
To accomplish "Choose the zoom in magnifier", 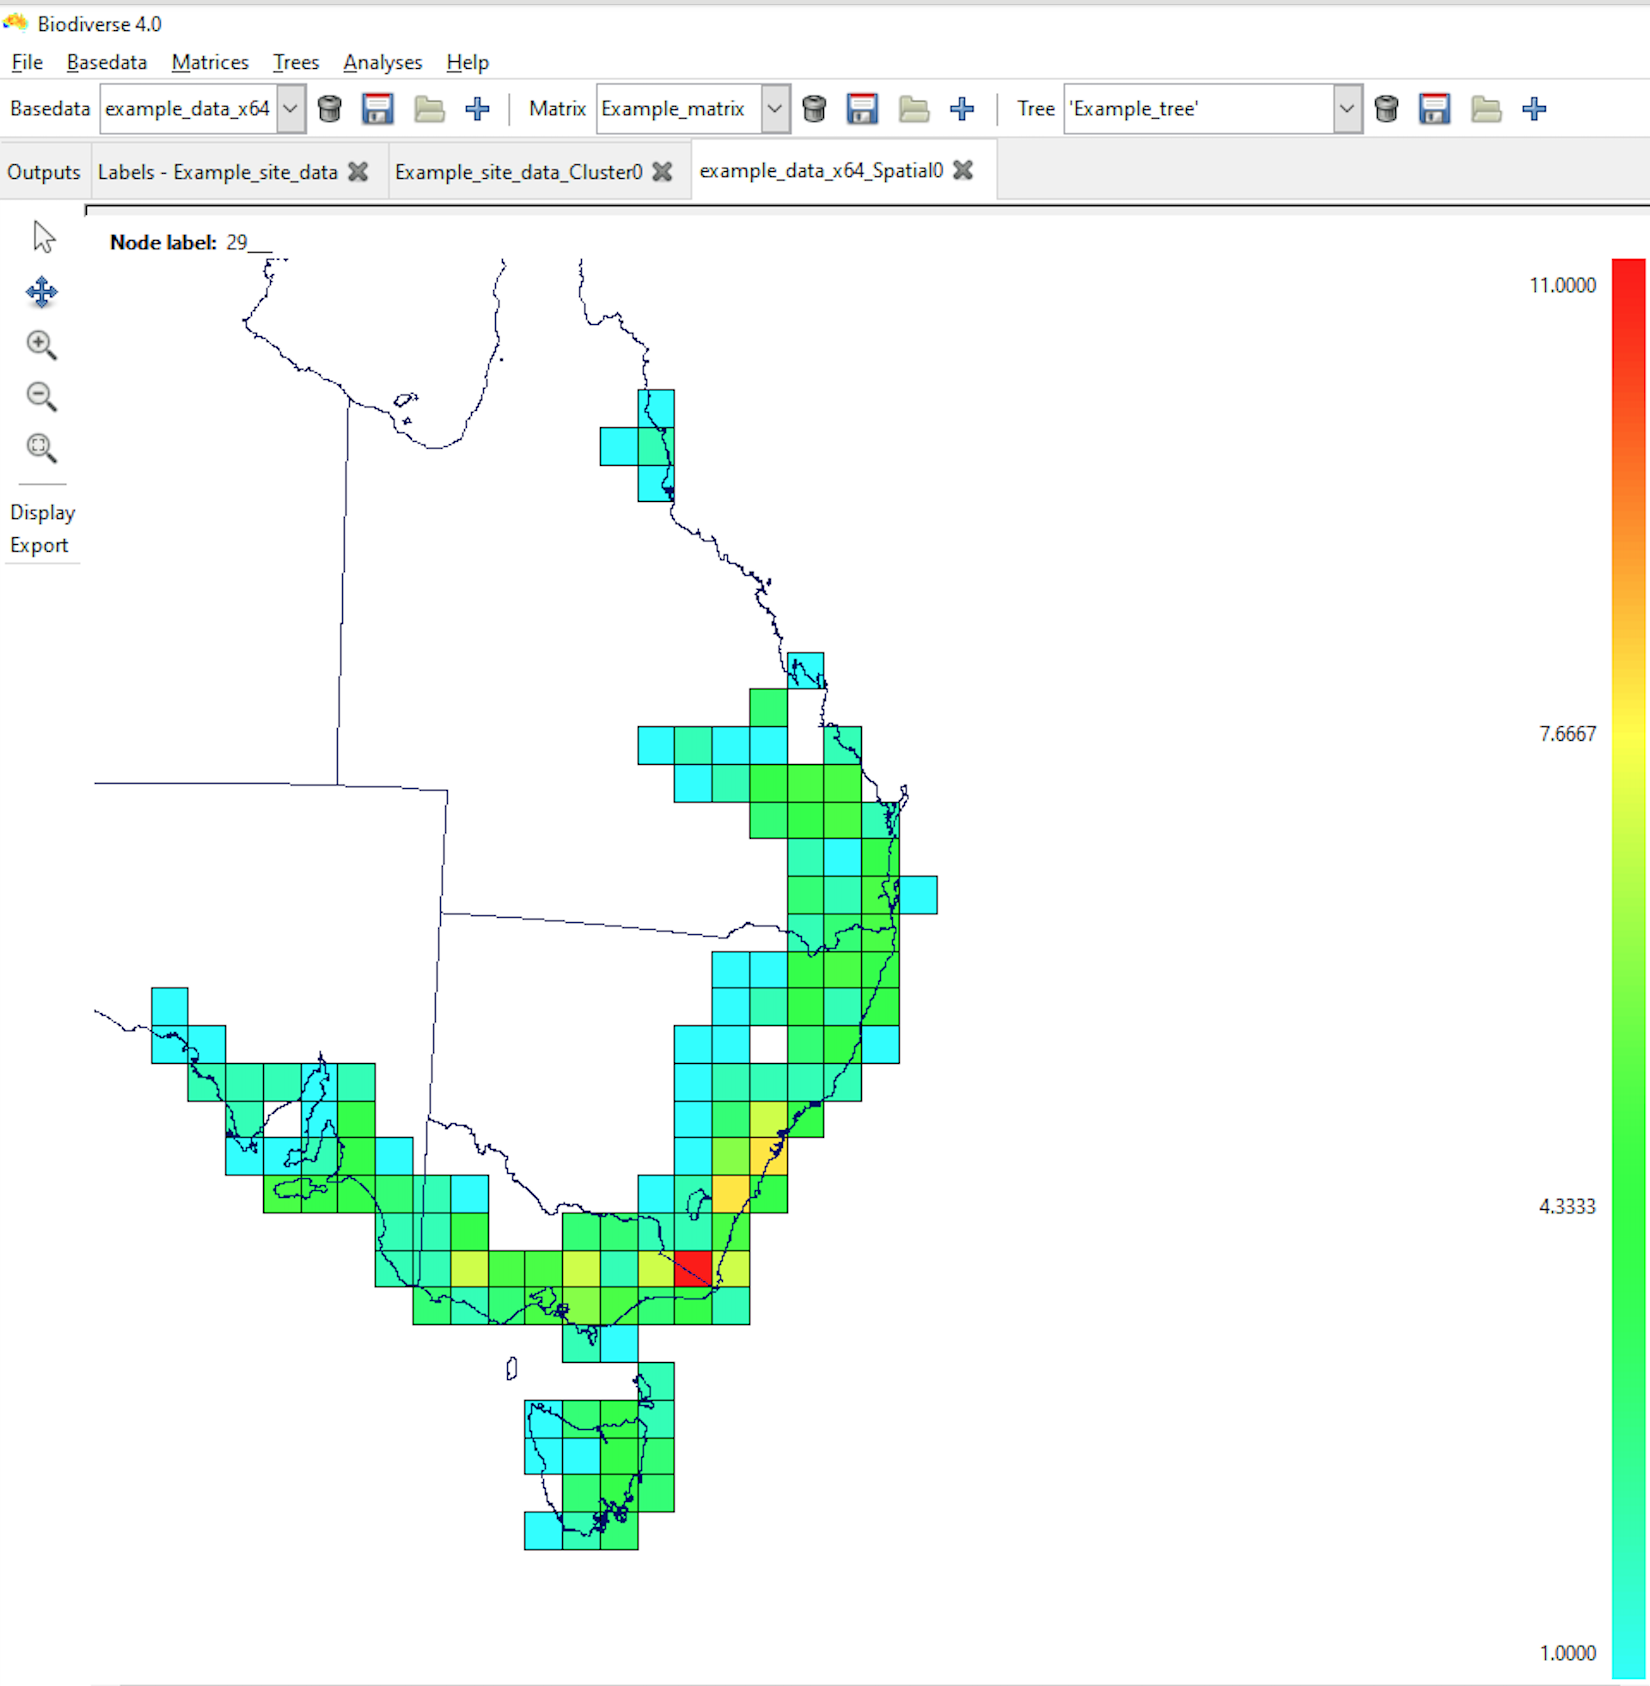I will (x=41, y=345).
